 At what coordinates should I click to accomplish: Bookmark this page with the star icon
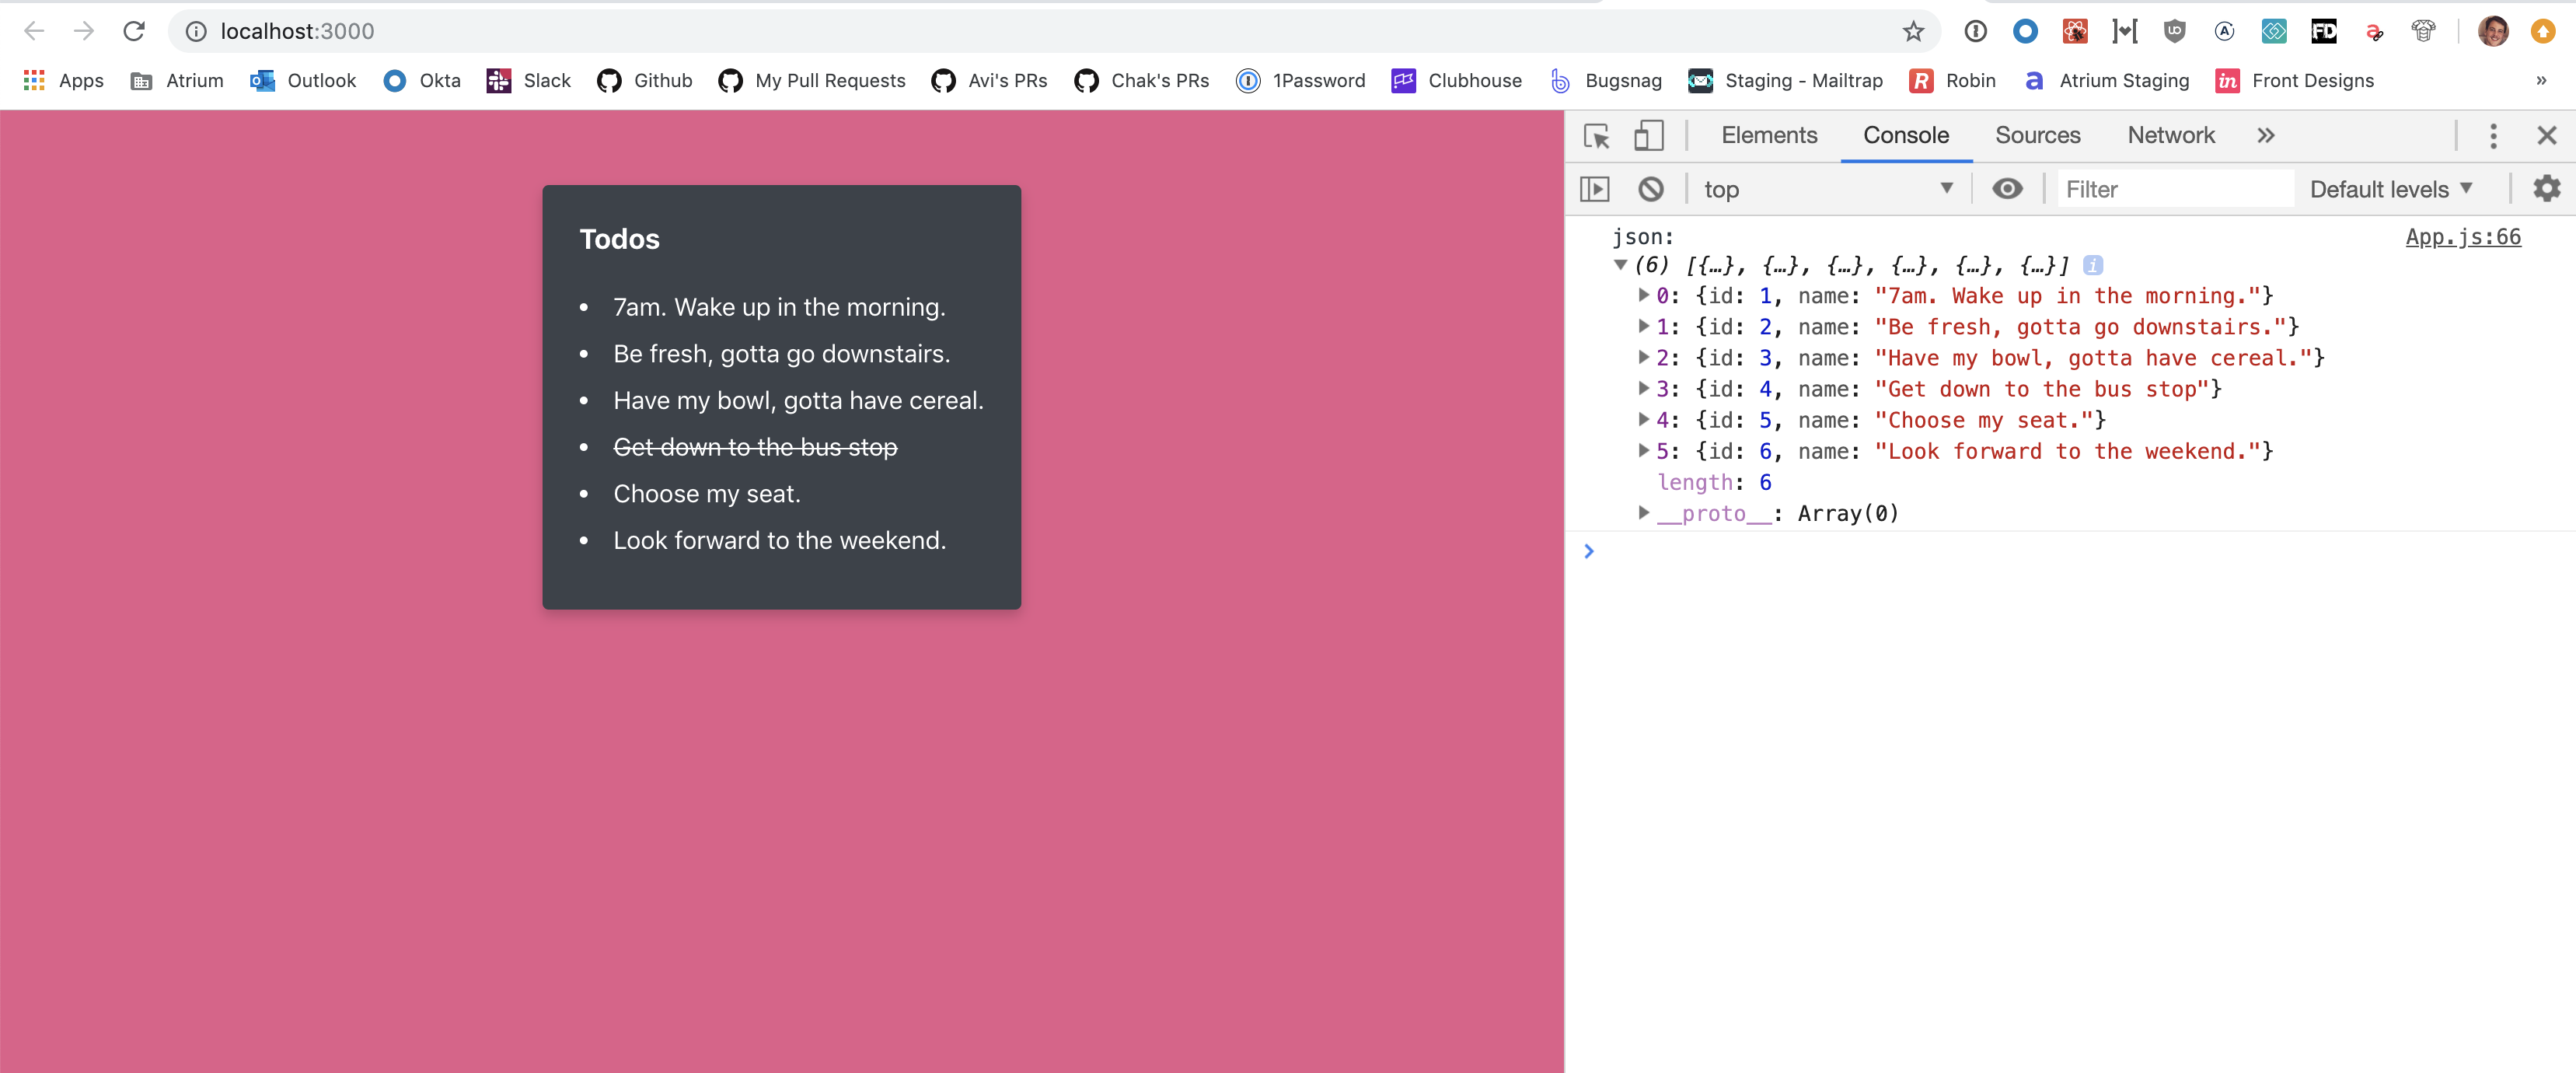pyautogui.click(x=1913, y=31)
